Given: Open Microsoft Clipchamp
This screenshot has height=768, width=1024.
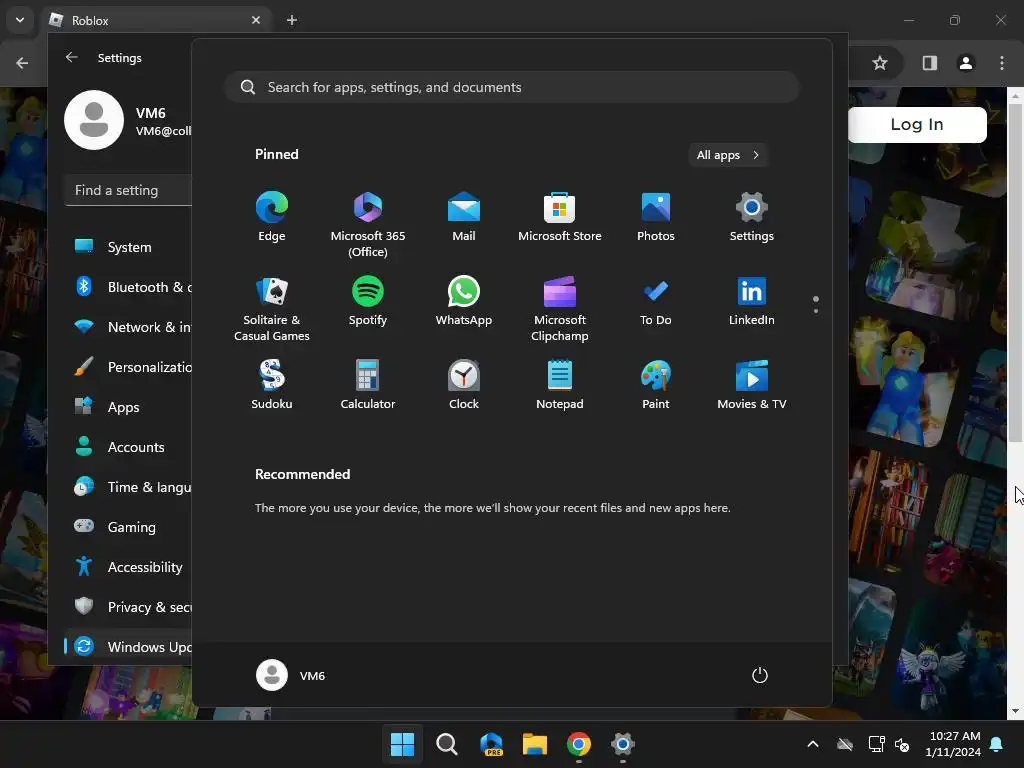Looking at the screenshot, I should coord(560,309).
